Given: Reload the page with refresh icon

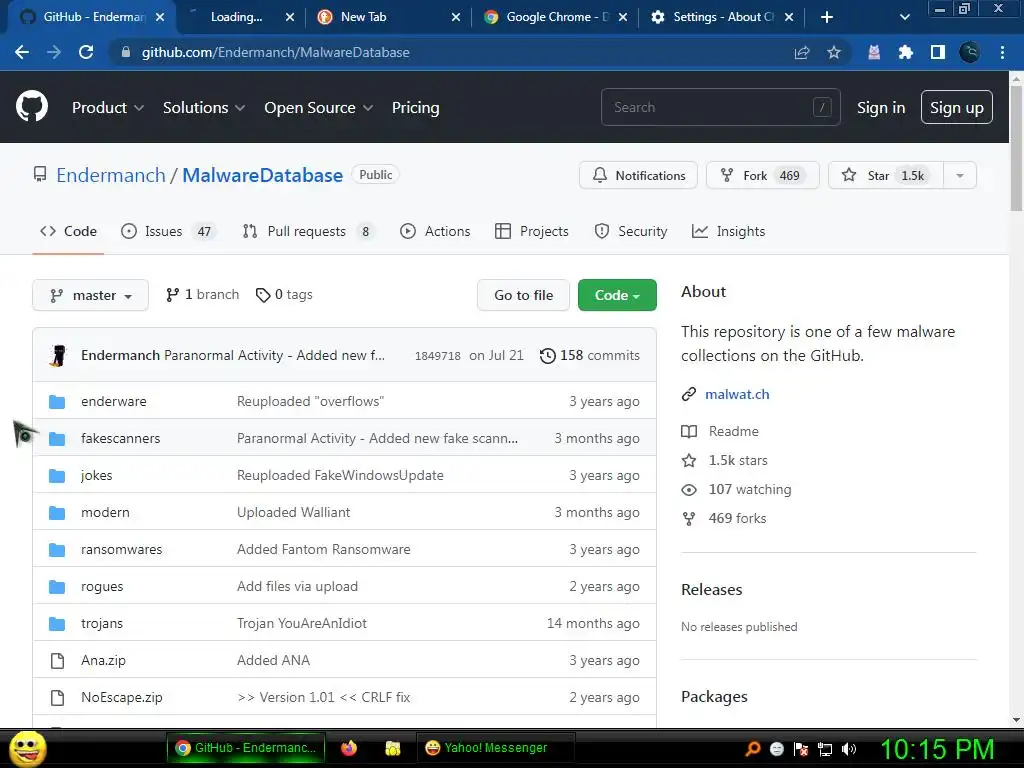Looking at the screenshot, I should coord(86,52).
